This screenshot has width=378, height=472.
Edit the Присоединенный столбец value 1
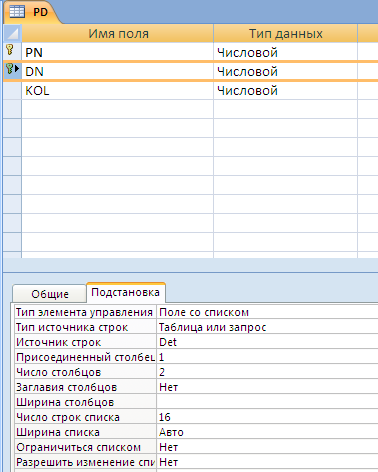click(267, 357)
